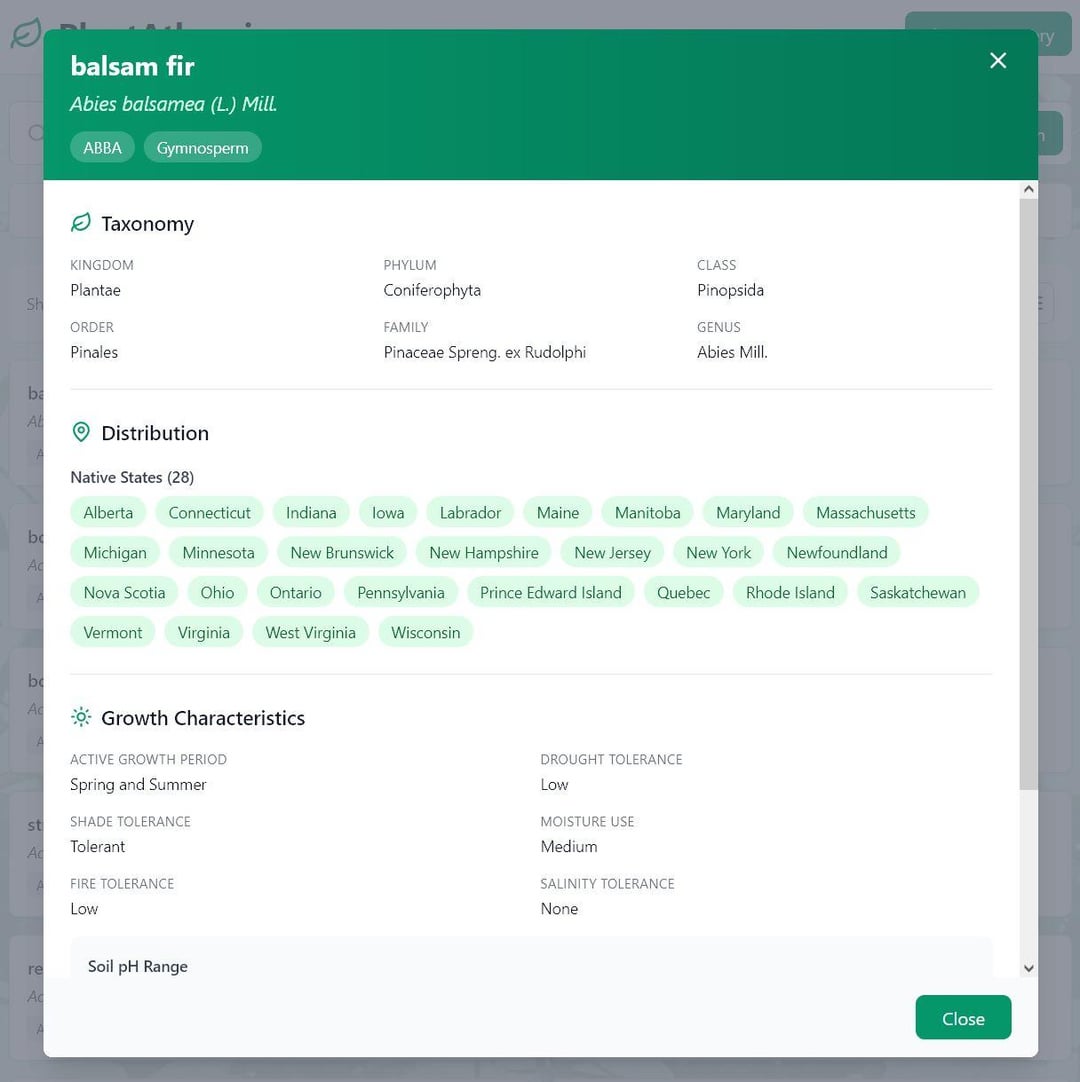This screenshot has height=1082, width=1080.
Task: Click the Pinopsida class value
Action: pyautogui.click(x=730, y=291)
